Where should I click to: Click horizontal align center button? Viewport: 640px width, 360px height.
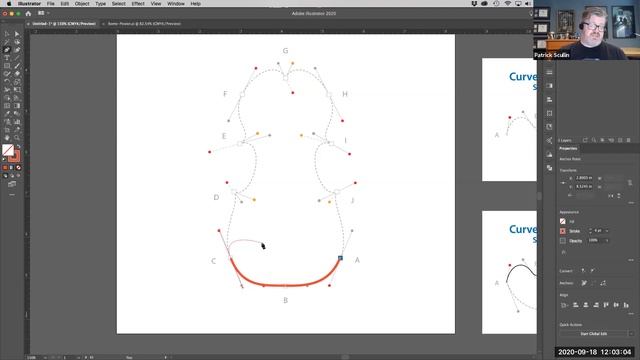tap(586, 305)
